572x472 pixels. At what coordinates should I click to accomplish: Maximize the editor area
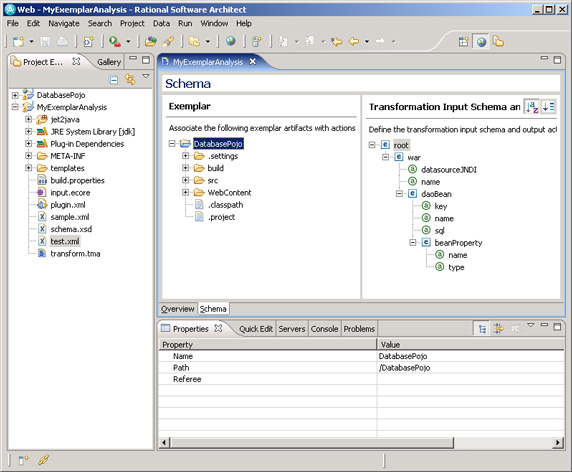[x=557, y=60]
